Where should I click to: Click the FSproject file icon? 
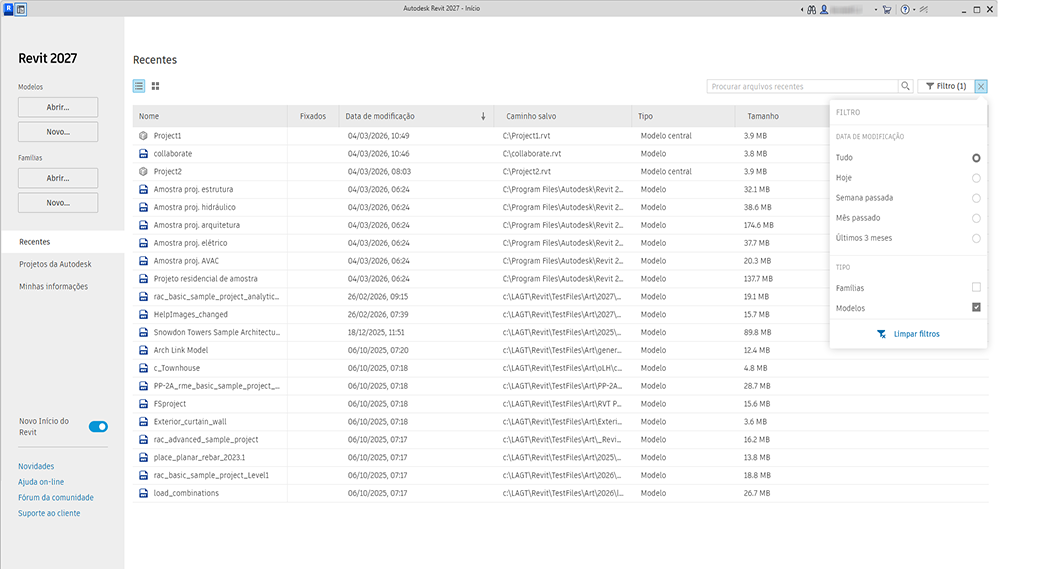(x=143, y=404)
